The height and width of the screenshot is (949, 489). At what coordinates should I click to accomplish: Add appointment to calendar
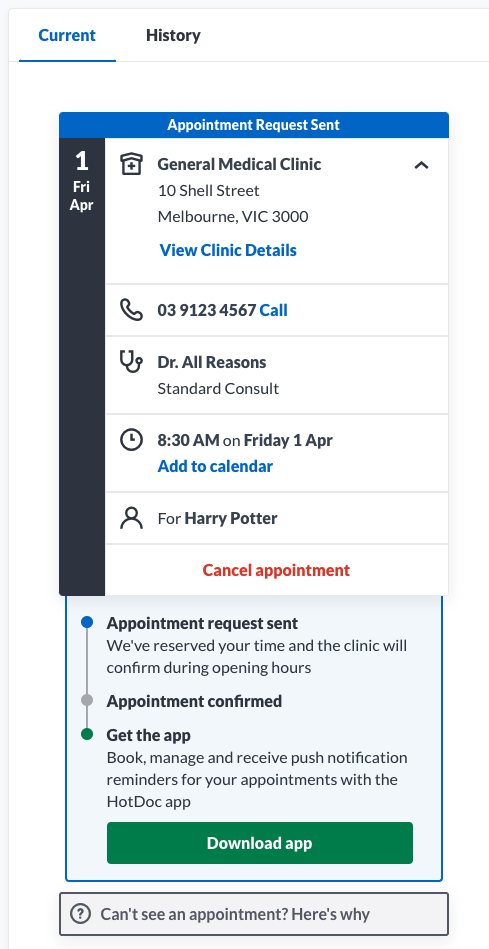coord(215,466)
